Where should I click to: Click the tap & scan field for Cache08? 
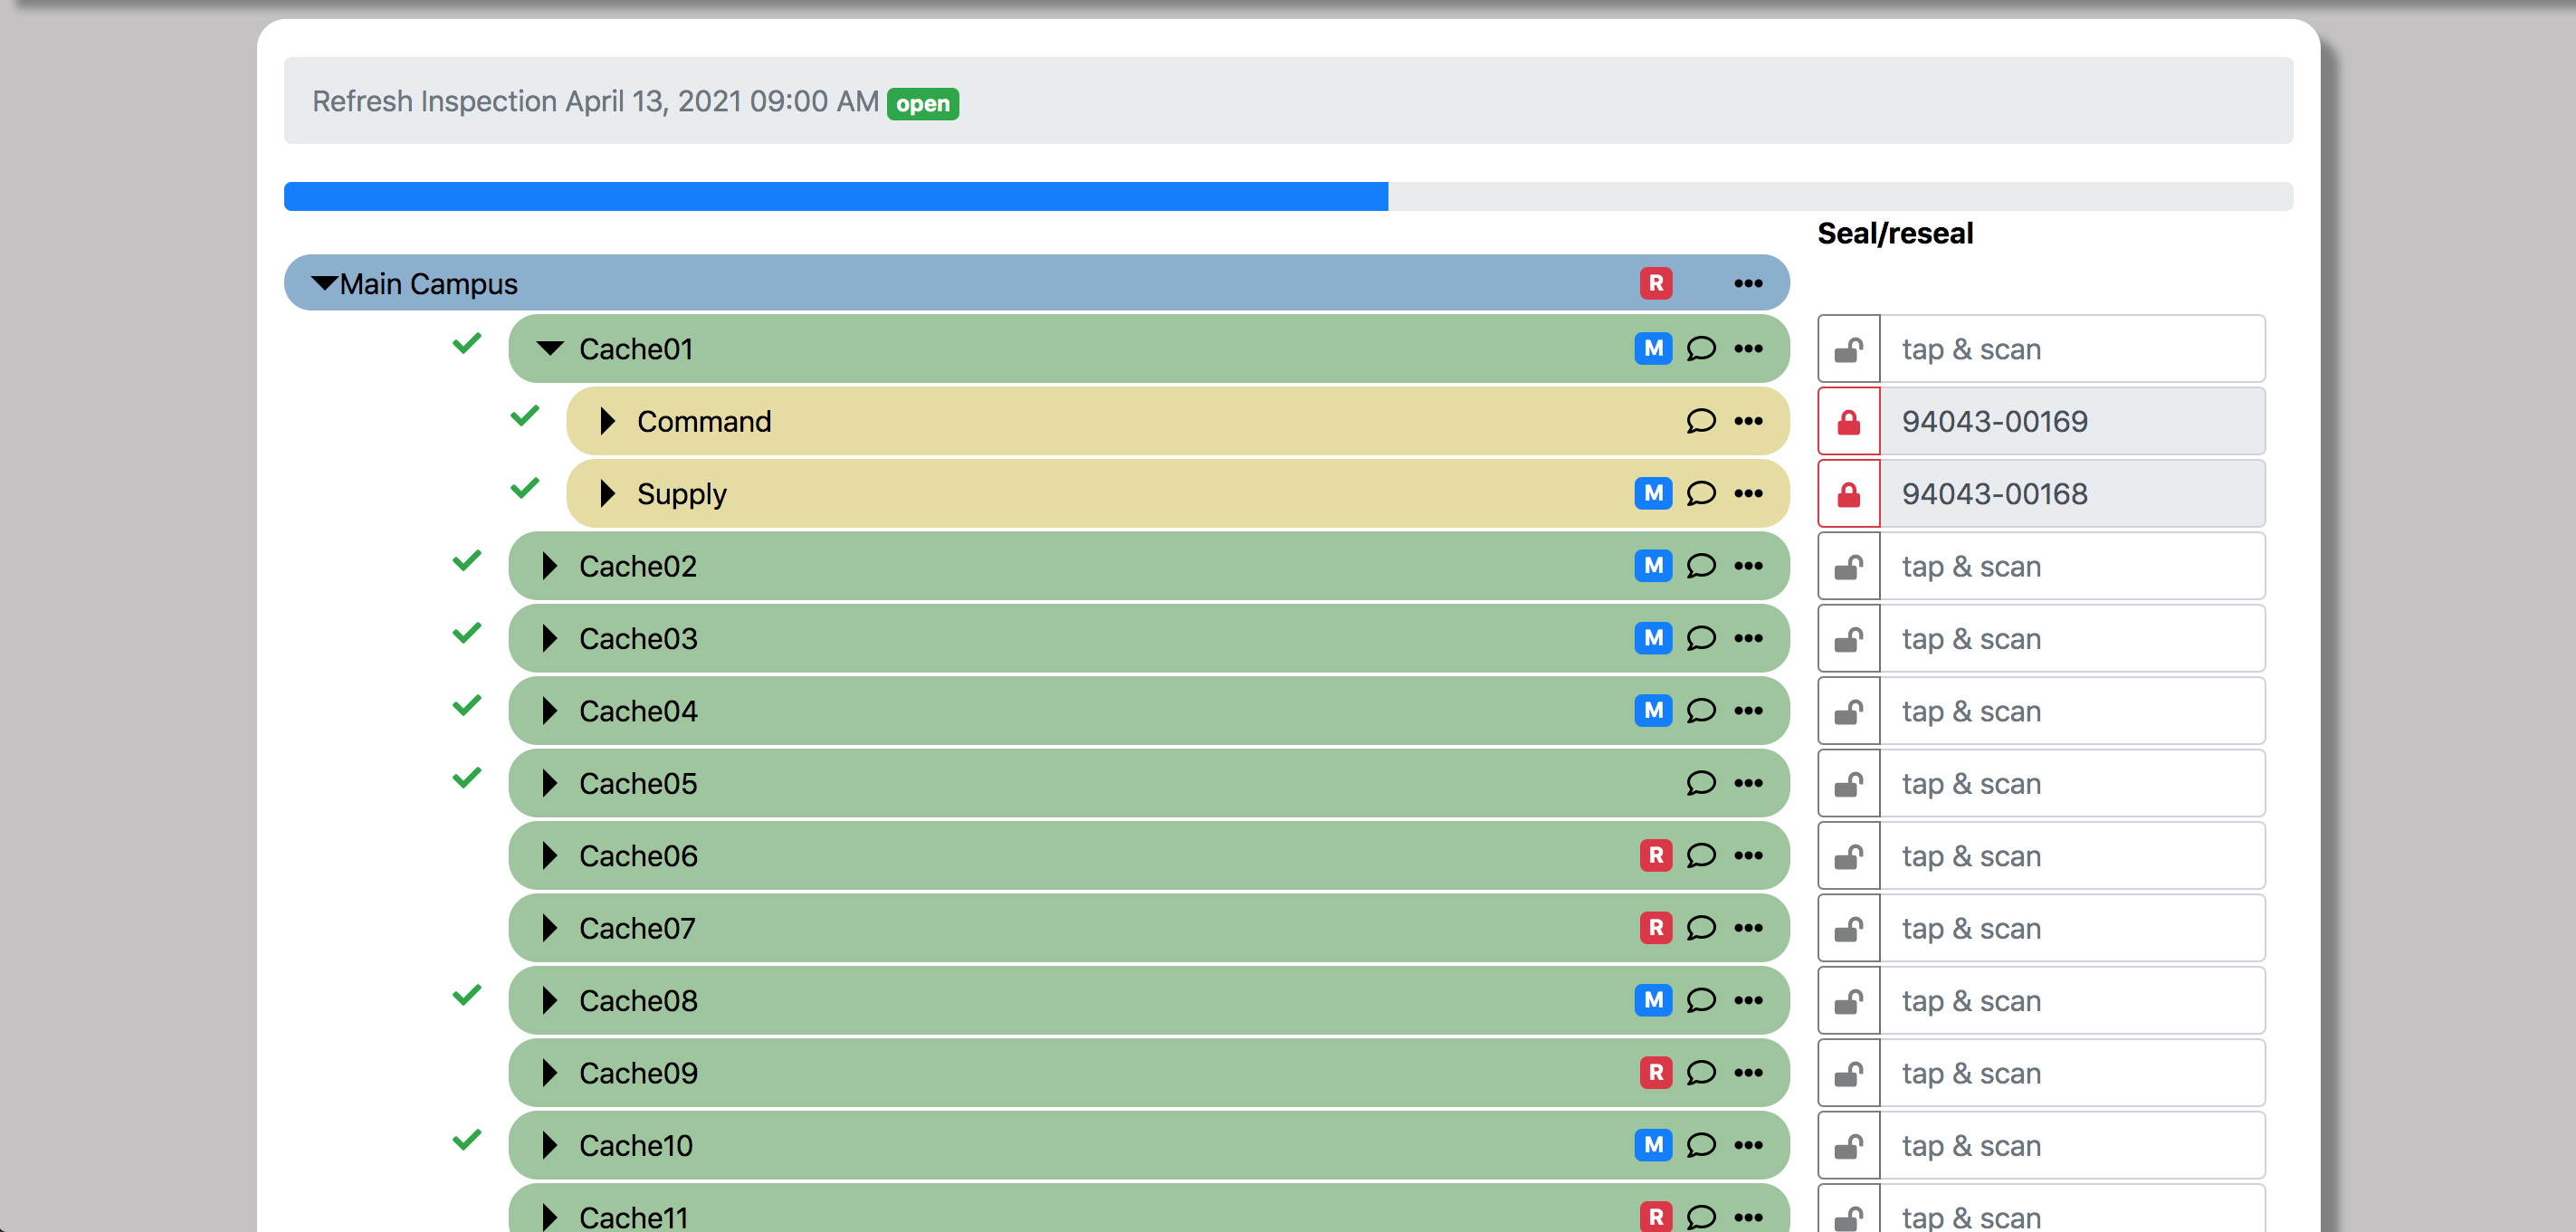coord(2072,1000)
